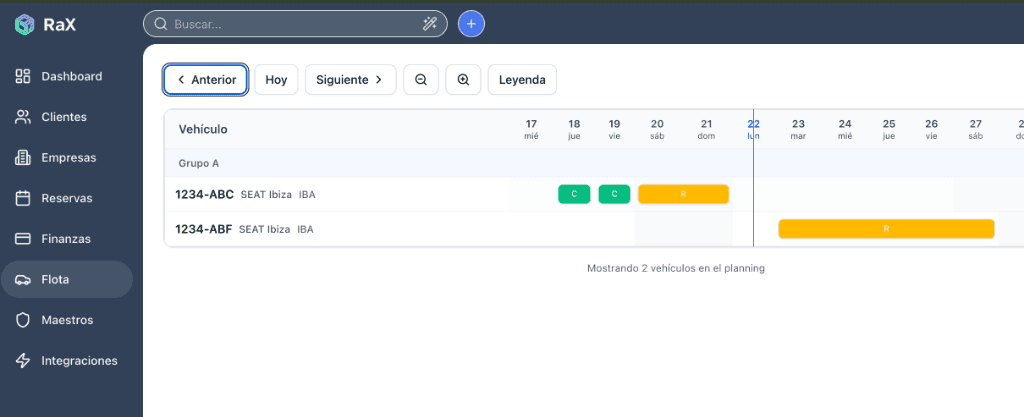Zoom out the planning timeline
The image size is (1024, 417).
click(421, 80)
